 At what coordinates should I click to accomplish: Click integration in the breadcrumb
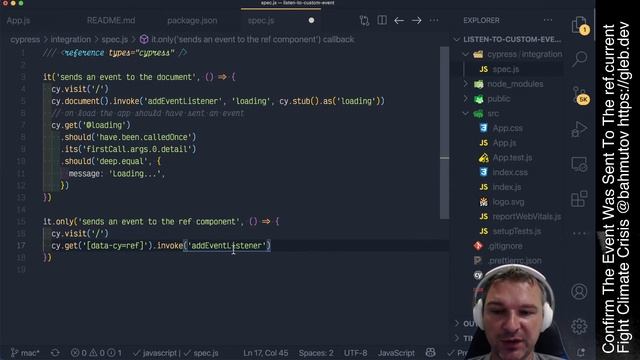tap(71, 39)
